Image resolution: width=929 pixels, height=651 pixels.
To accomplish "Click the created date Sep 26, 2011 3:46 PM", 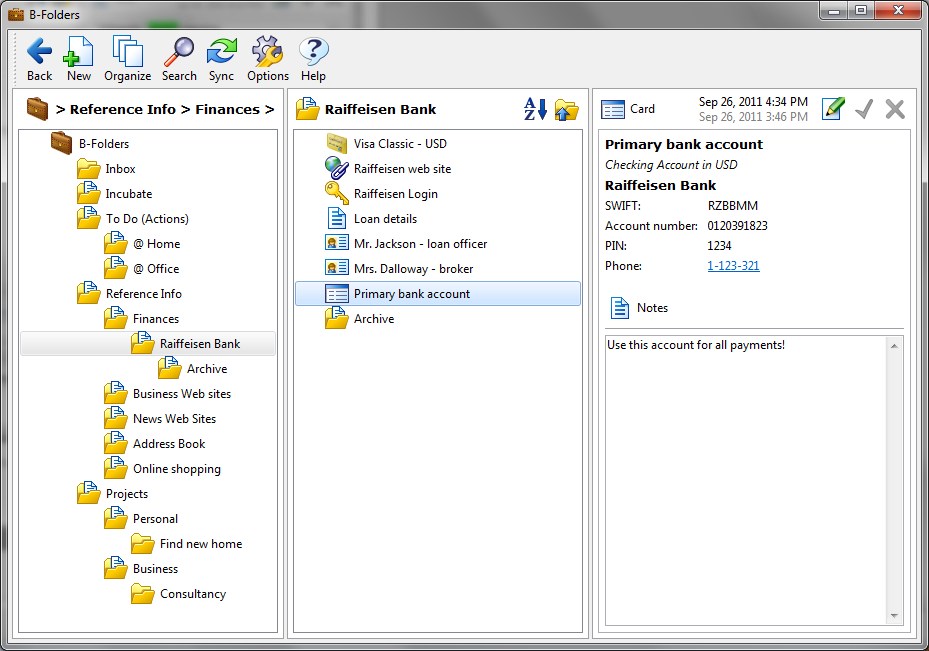I will point(753,117).
